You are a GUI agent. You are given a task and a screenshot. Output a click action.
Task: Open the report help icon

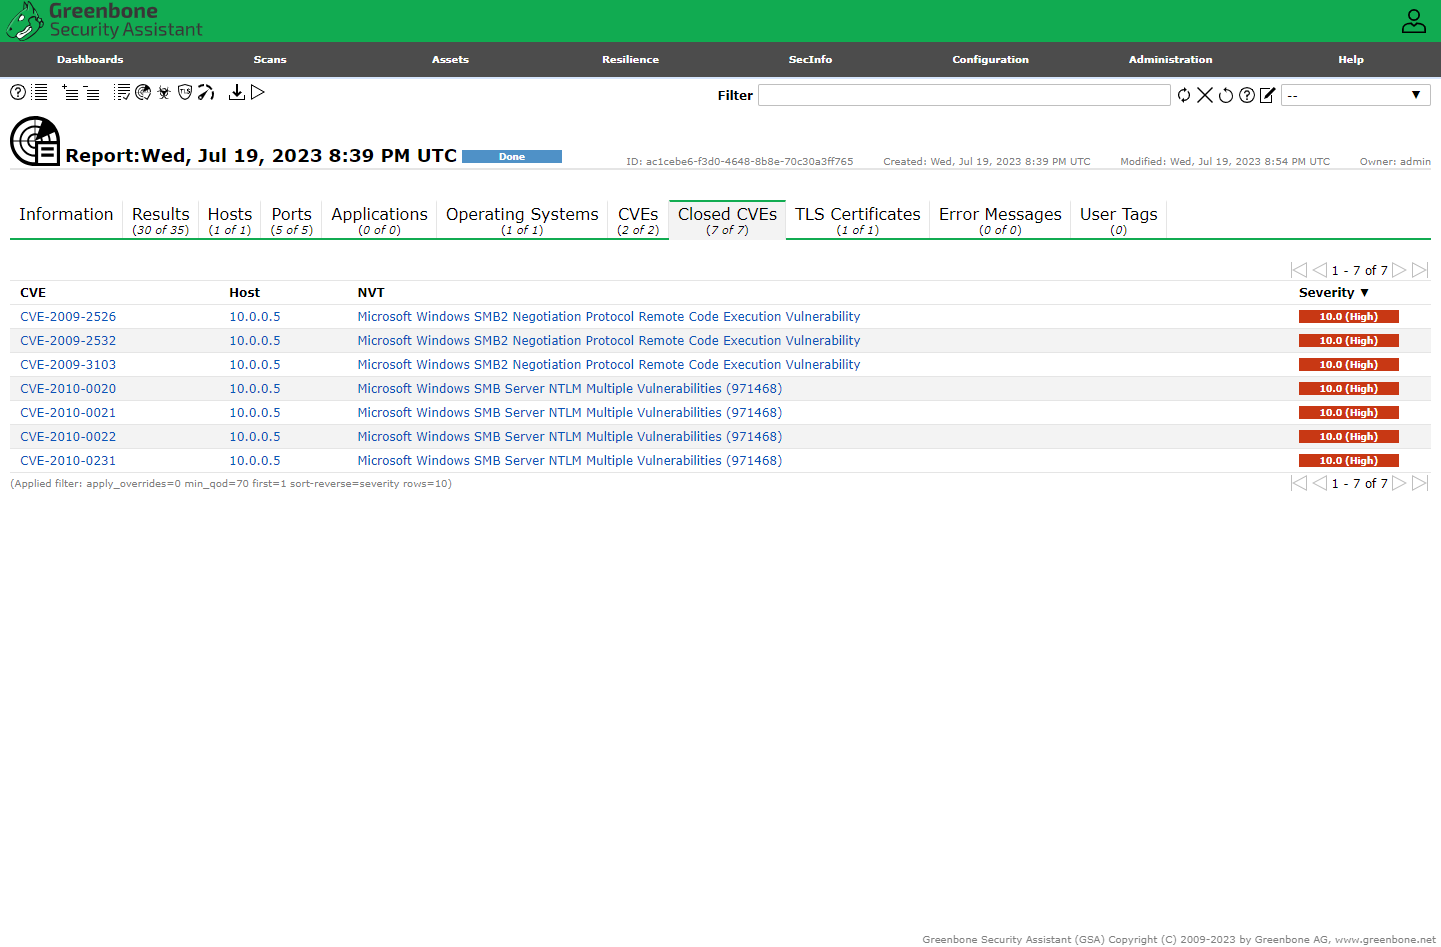[x=18, y=92]
